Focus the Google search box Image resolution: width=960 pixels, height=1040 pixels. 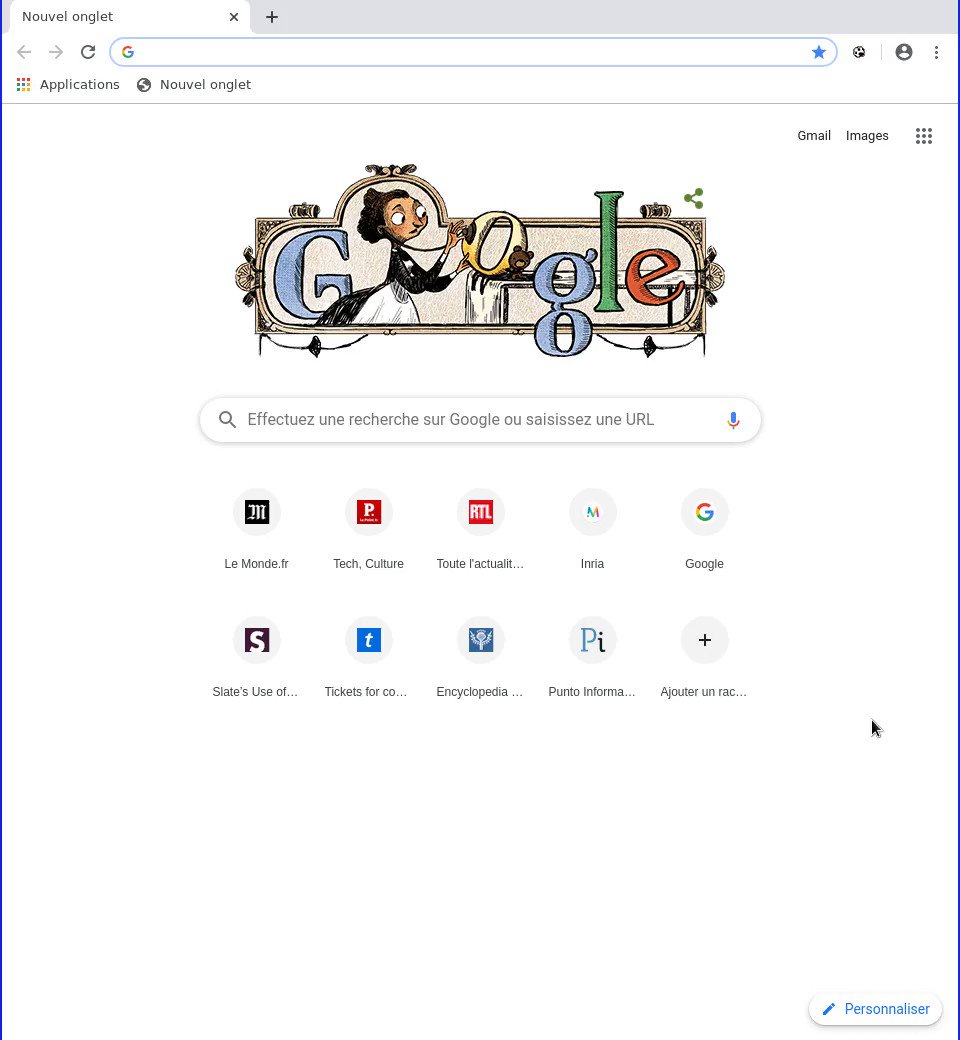coord(480,420)
